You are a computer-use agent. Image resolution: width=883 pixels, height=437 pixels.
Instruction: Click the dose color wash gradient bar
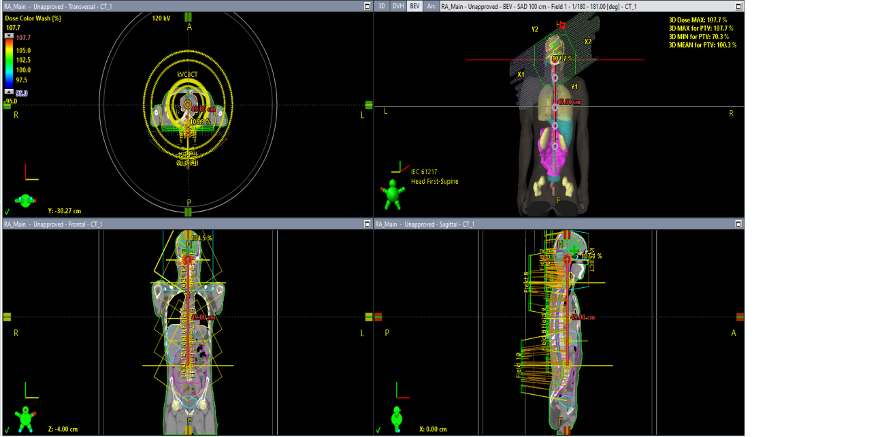10,62
